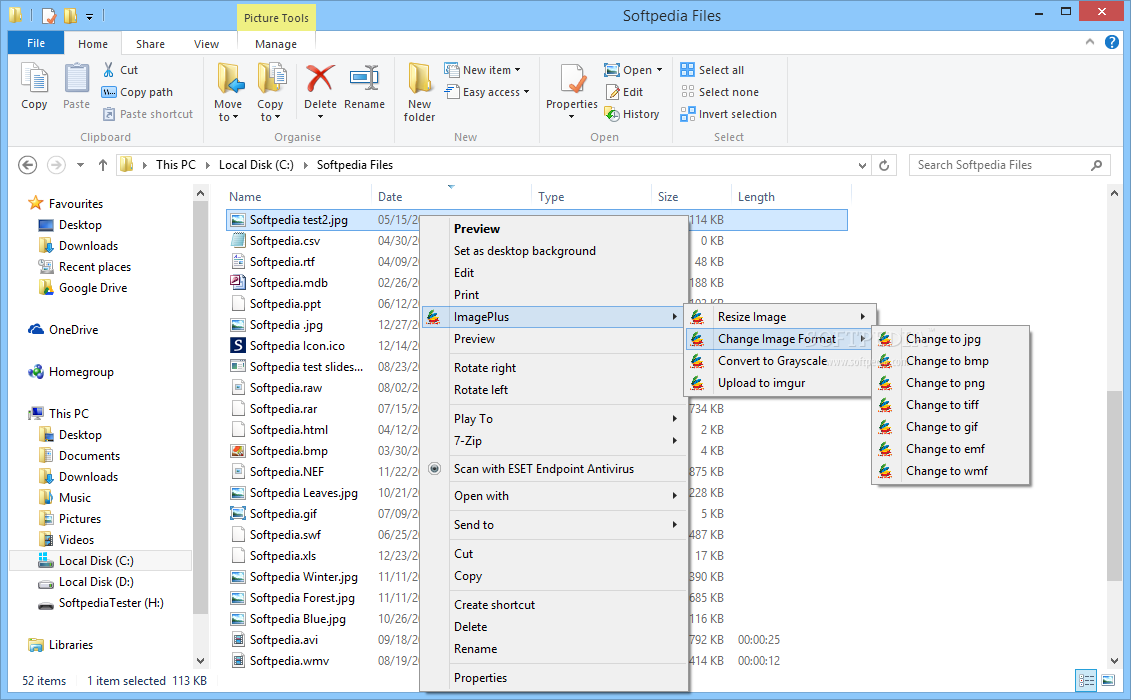Click the search magnifier icon
Viewport: 1131px width, 700px height.
pyautogui.click(x=1096, y=165)
